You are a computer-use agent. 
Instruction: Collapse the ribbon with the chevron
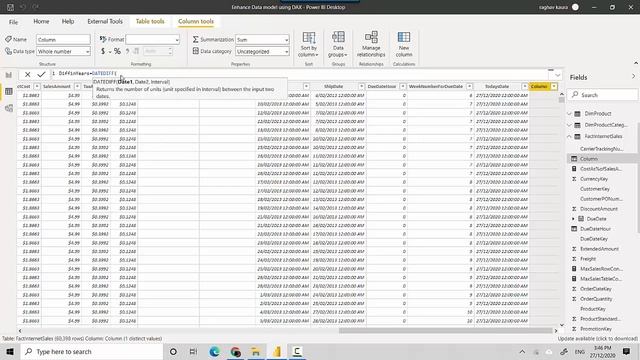[636, 63]
